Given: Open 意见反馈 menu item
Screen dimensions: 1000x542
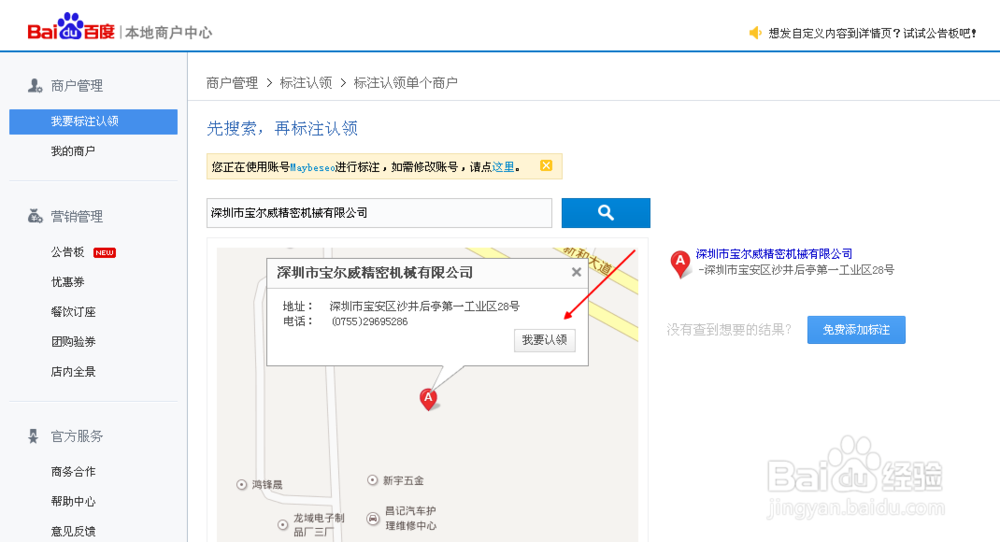Looking at the screenshot, I should tap(73, 531).
